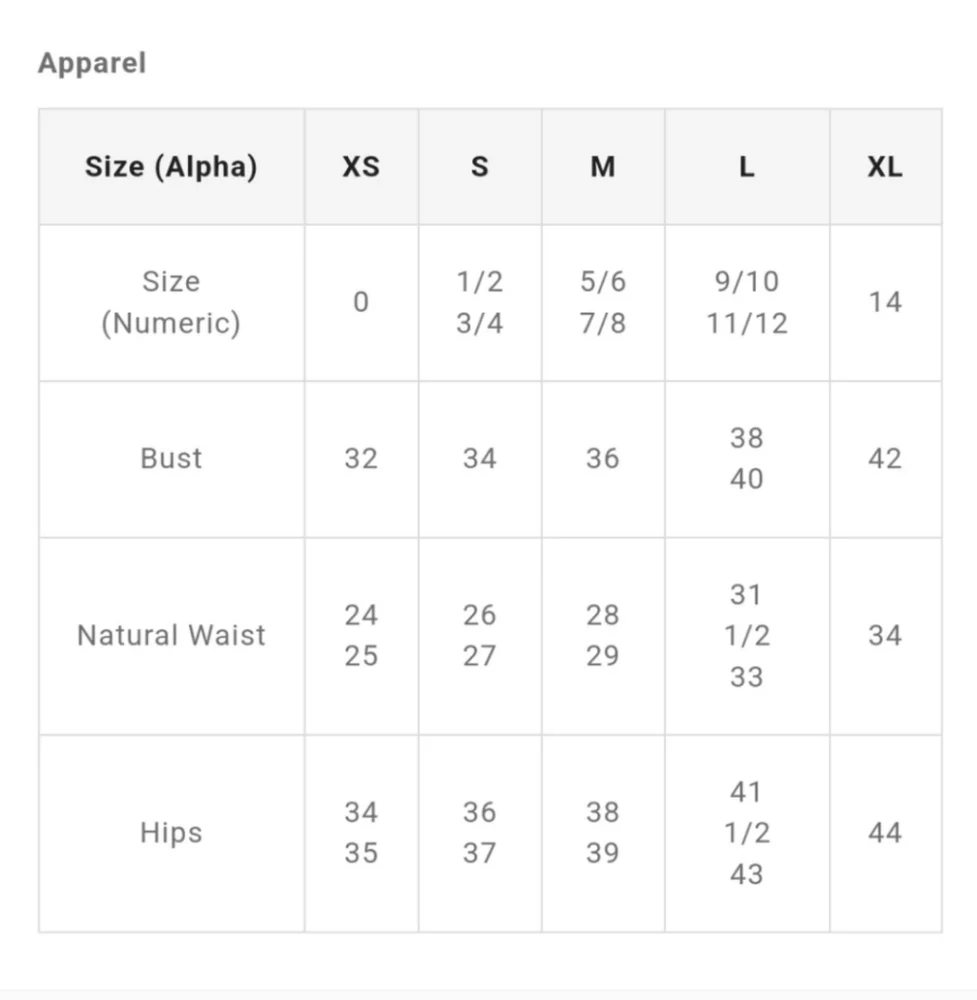Select the 5/6 7/8 numeric size cell
977x1000 pixels.
click(x=603, y=302)
